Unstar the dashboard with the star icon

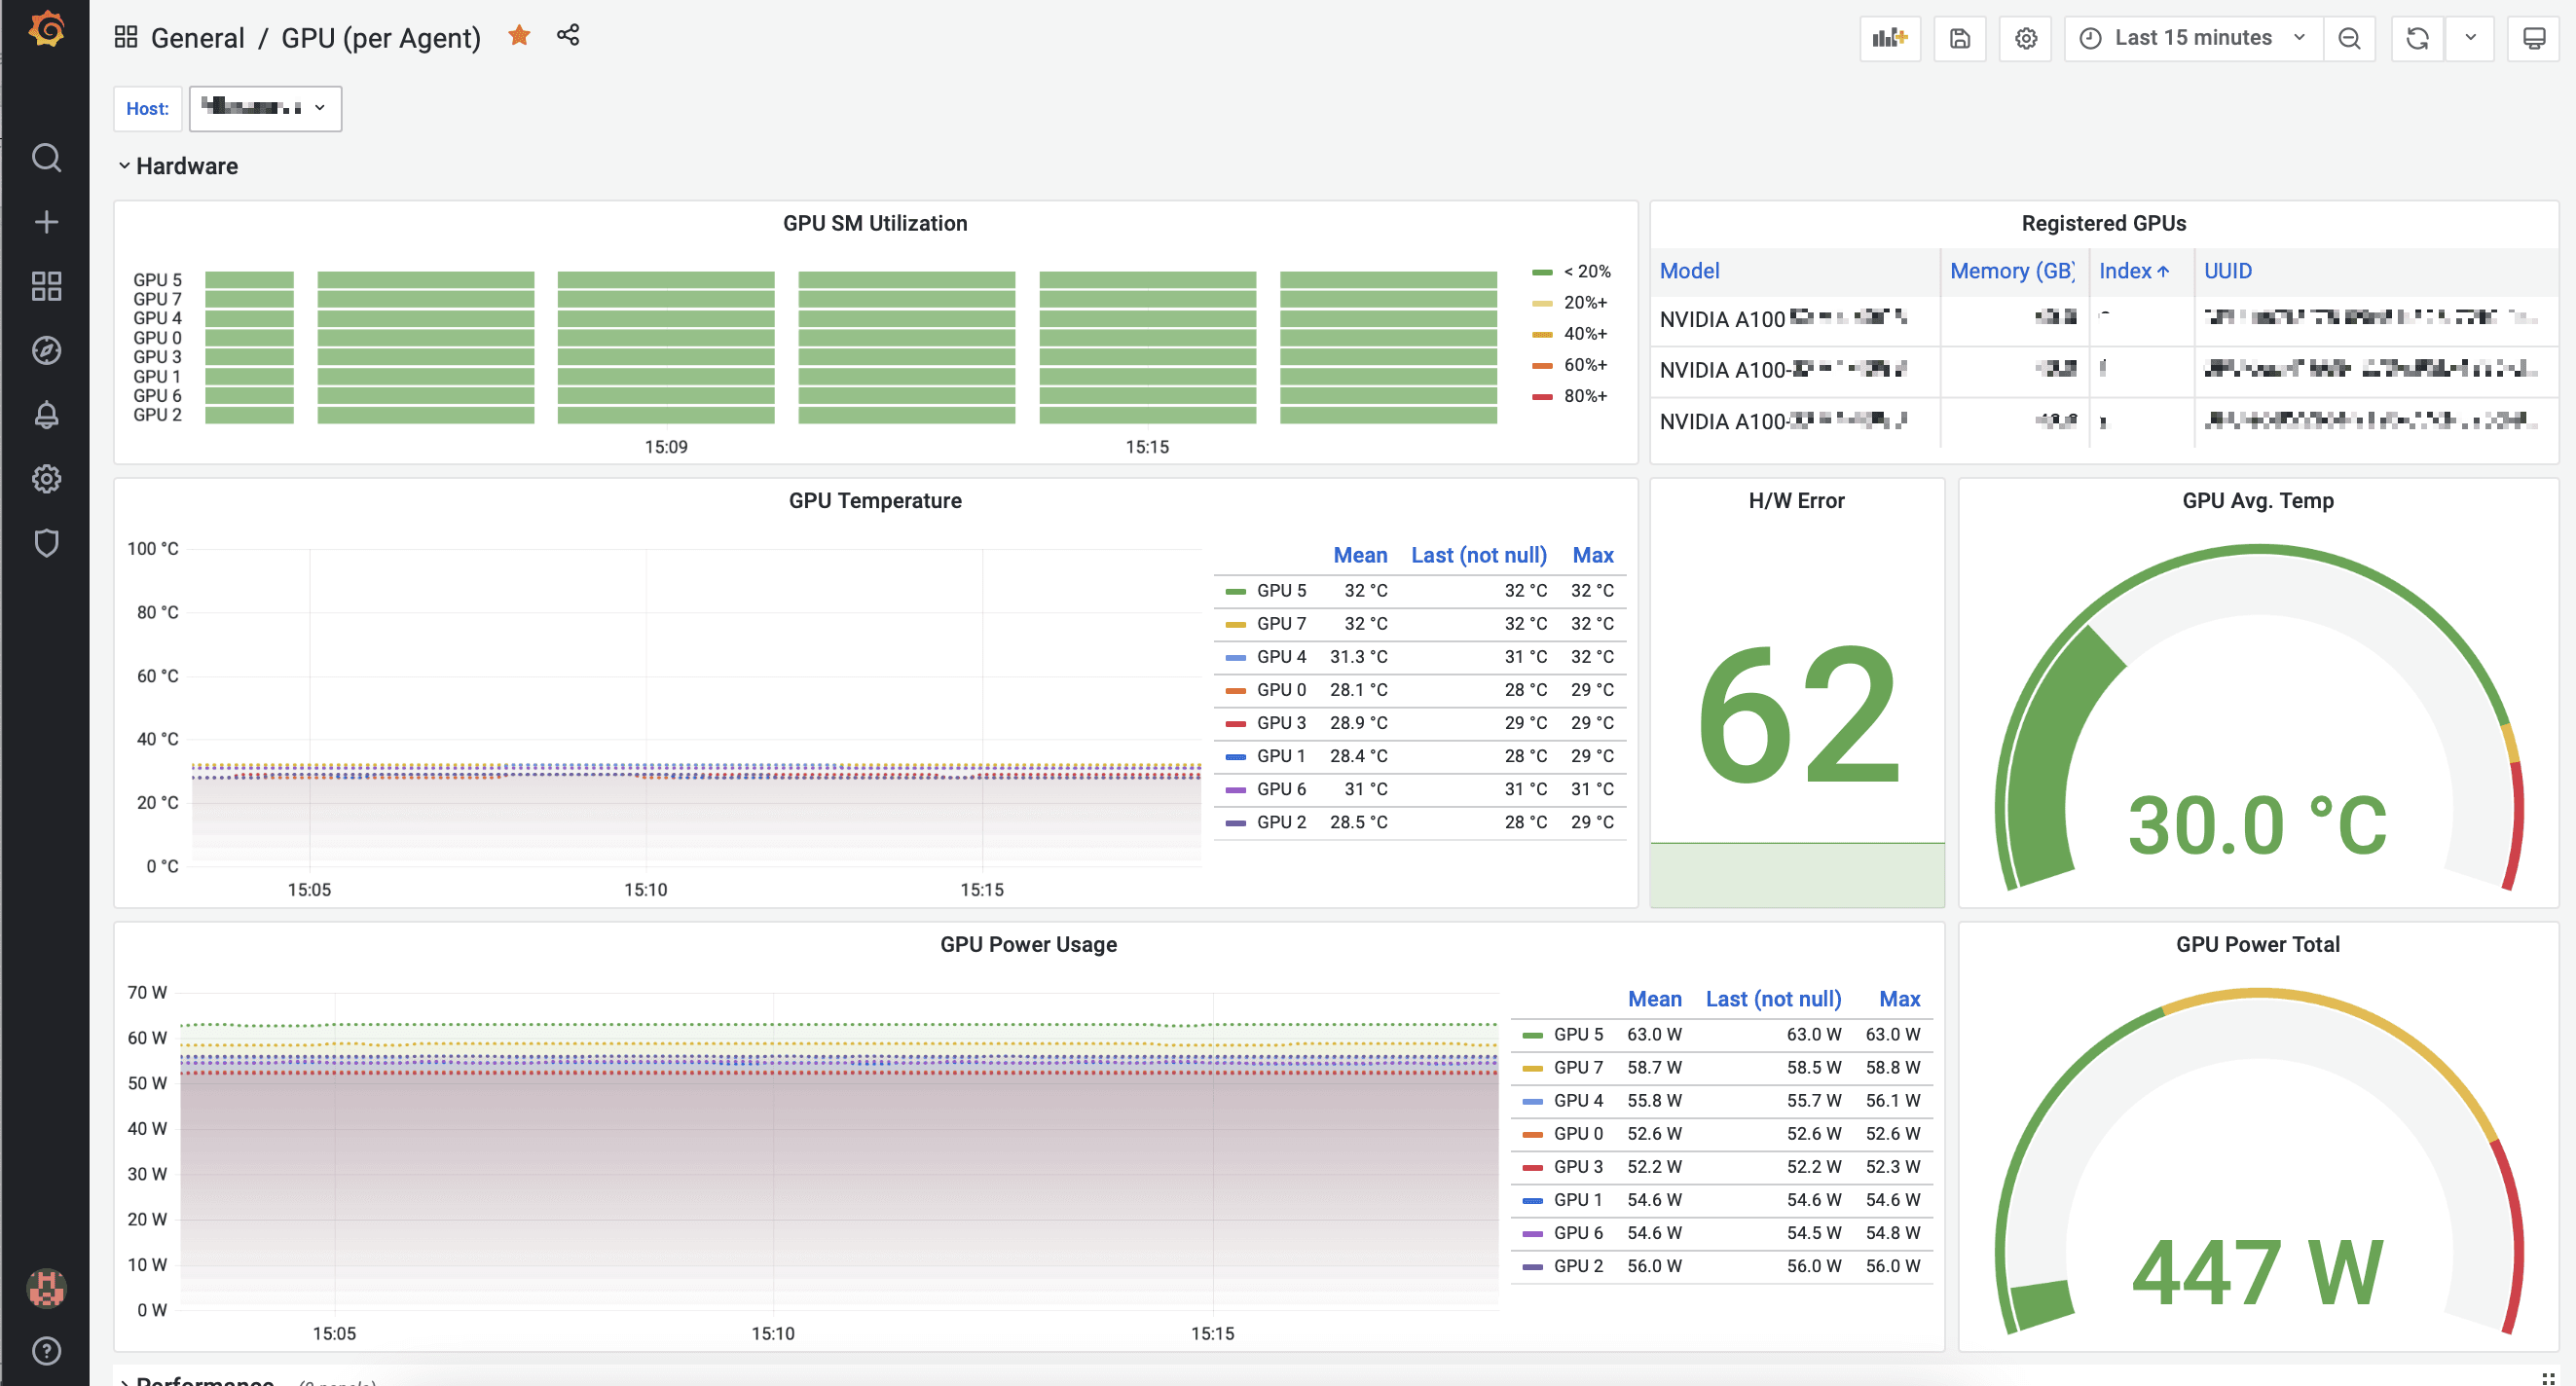click(x=519, y=36)
